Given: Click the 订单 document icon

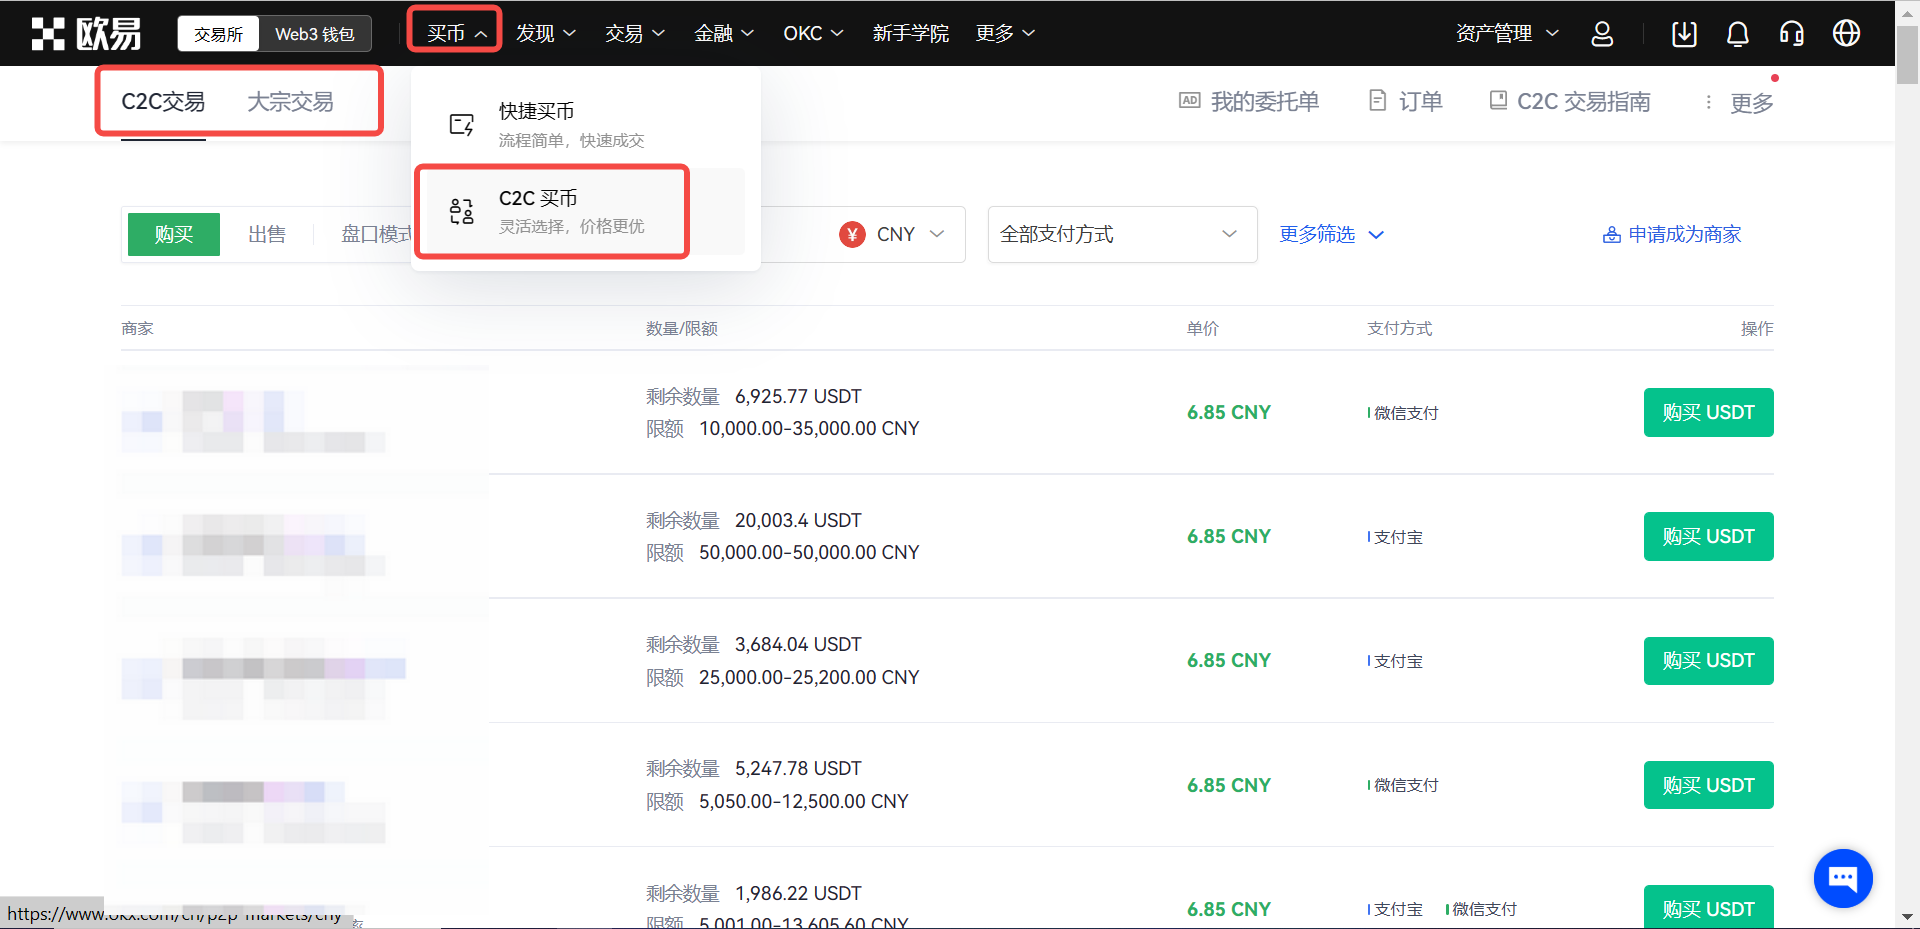Looking at the screenshot, I should pyautogui.click(x=1378, y=100).
